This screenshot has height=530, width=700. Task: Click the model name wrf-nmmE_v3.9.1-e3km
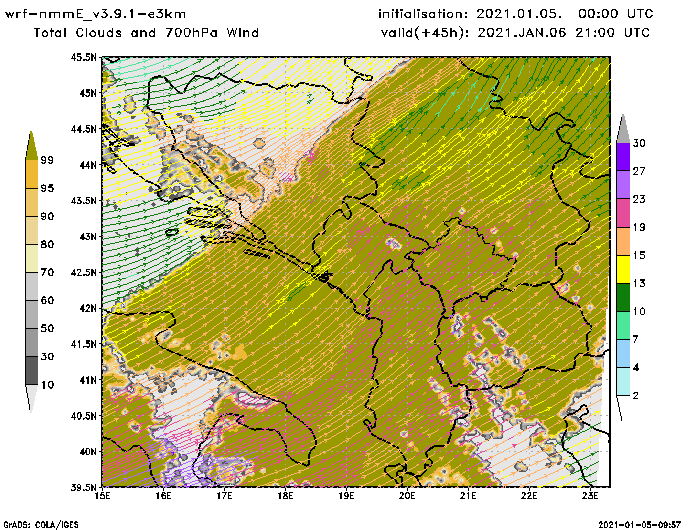(x=96, y=14)
